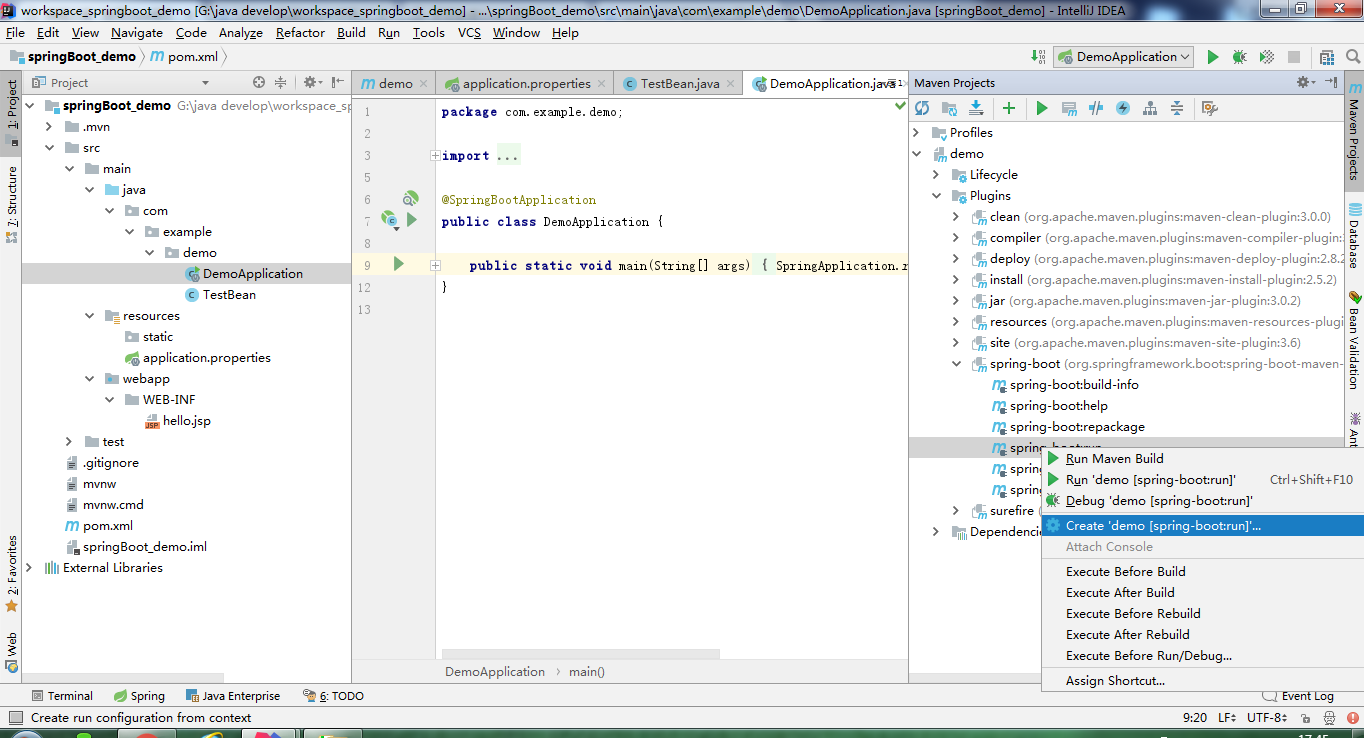Collapse the webapp folder

pos(90,378)
